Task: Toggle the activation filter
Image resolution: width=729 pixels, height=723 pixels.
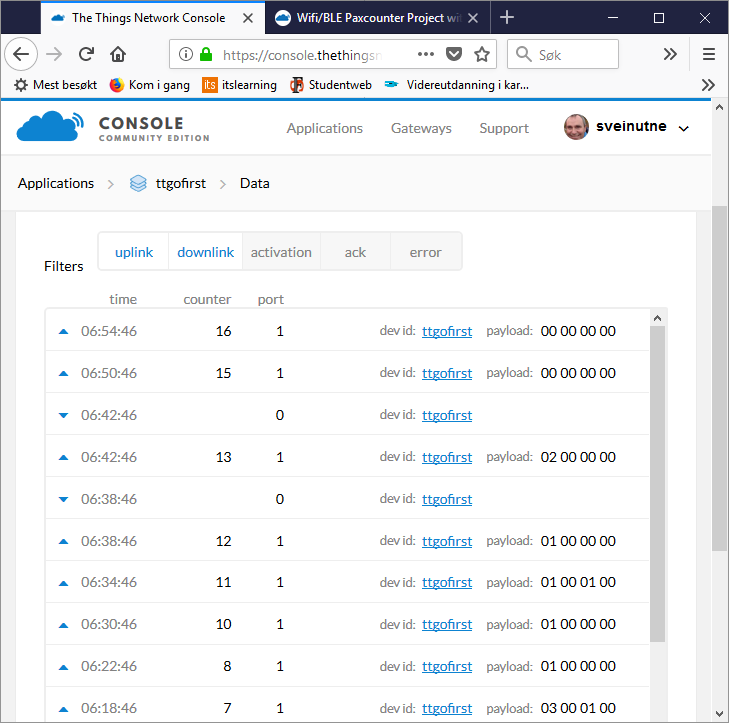Action: click(281, 252)
